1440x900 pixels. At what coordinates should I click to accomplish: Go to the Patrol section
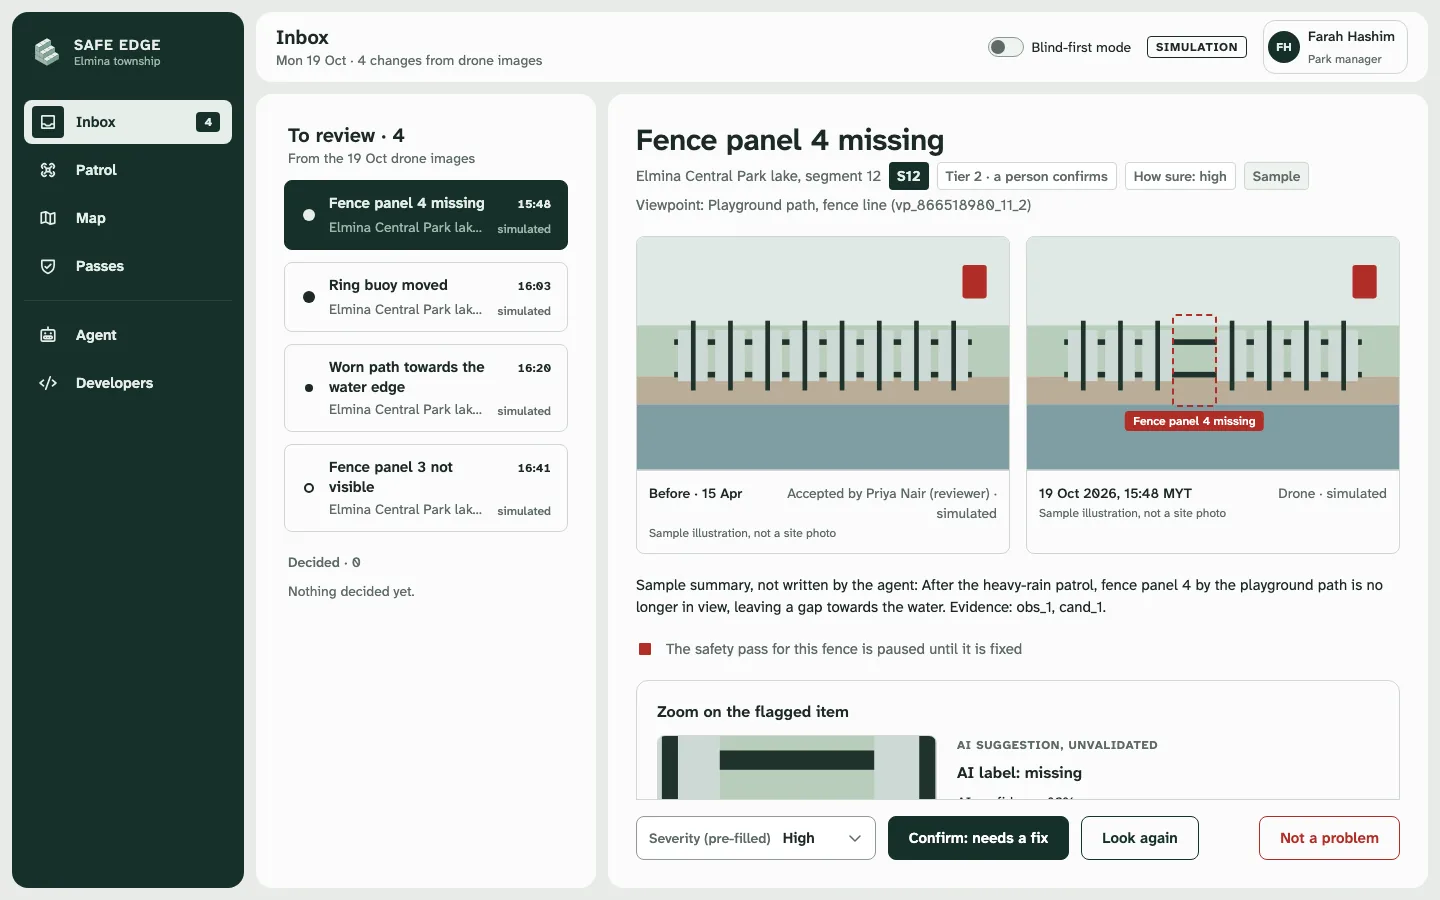click(x=128, y=170)
